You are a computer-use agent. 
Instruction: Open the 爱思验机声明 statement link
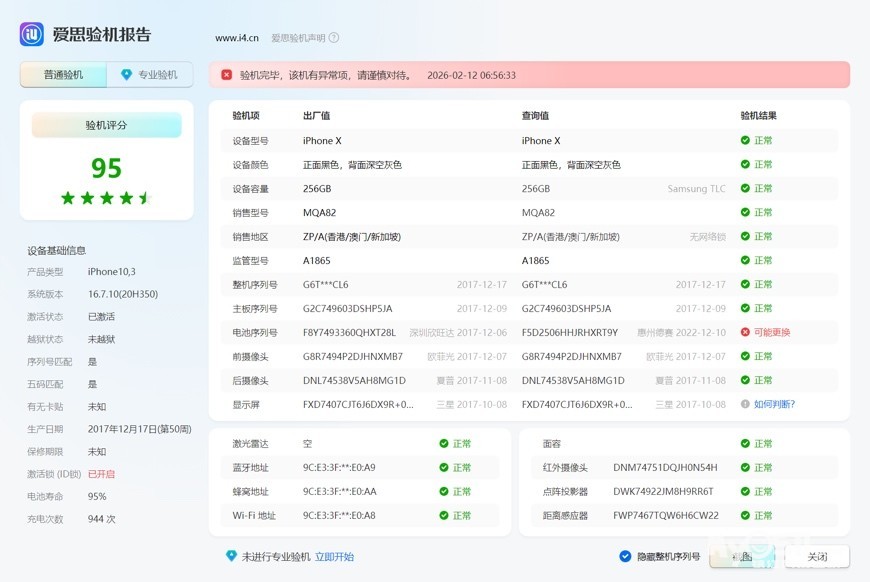coord(298,38)
